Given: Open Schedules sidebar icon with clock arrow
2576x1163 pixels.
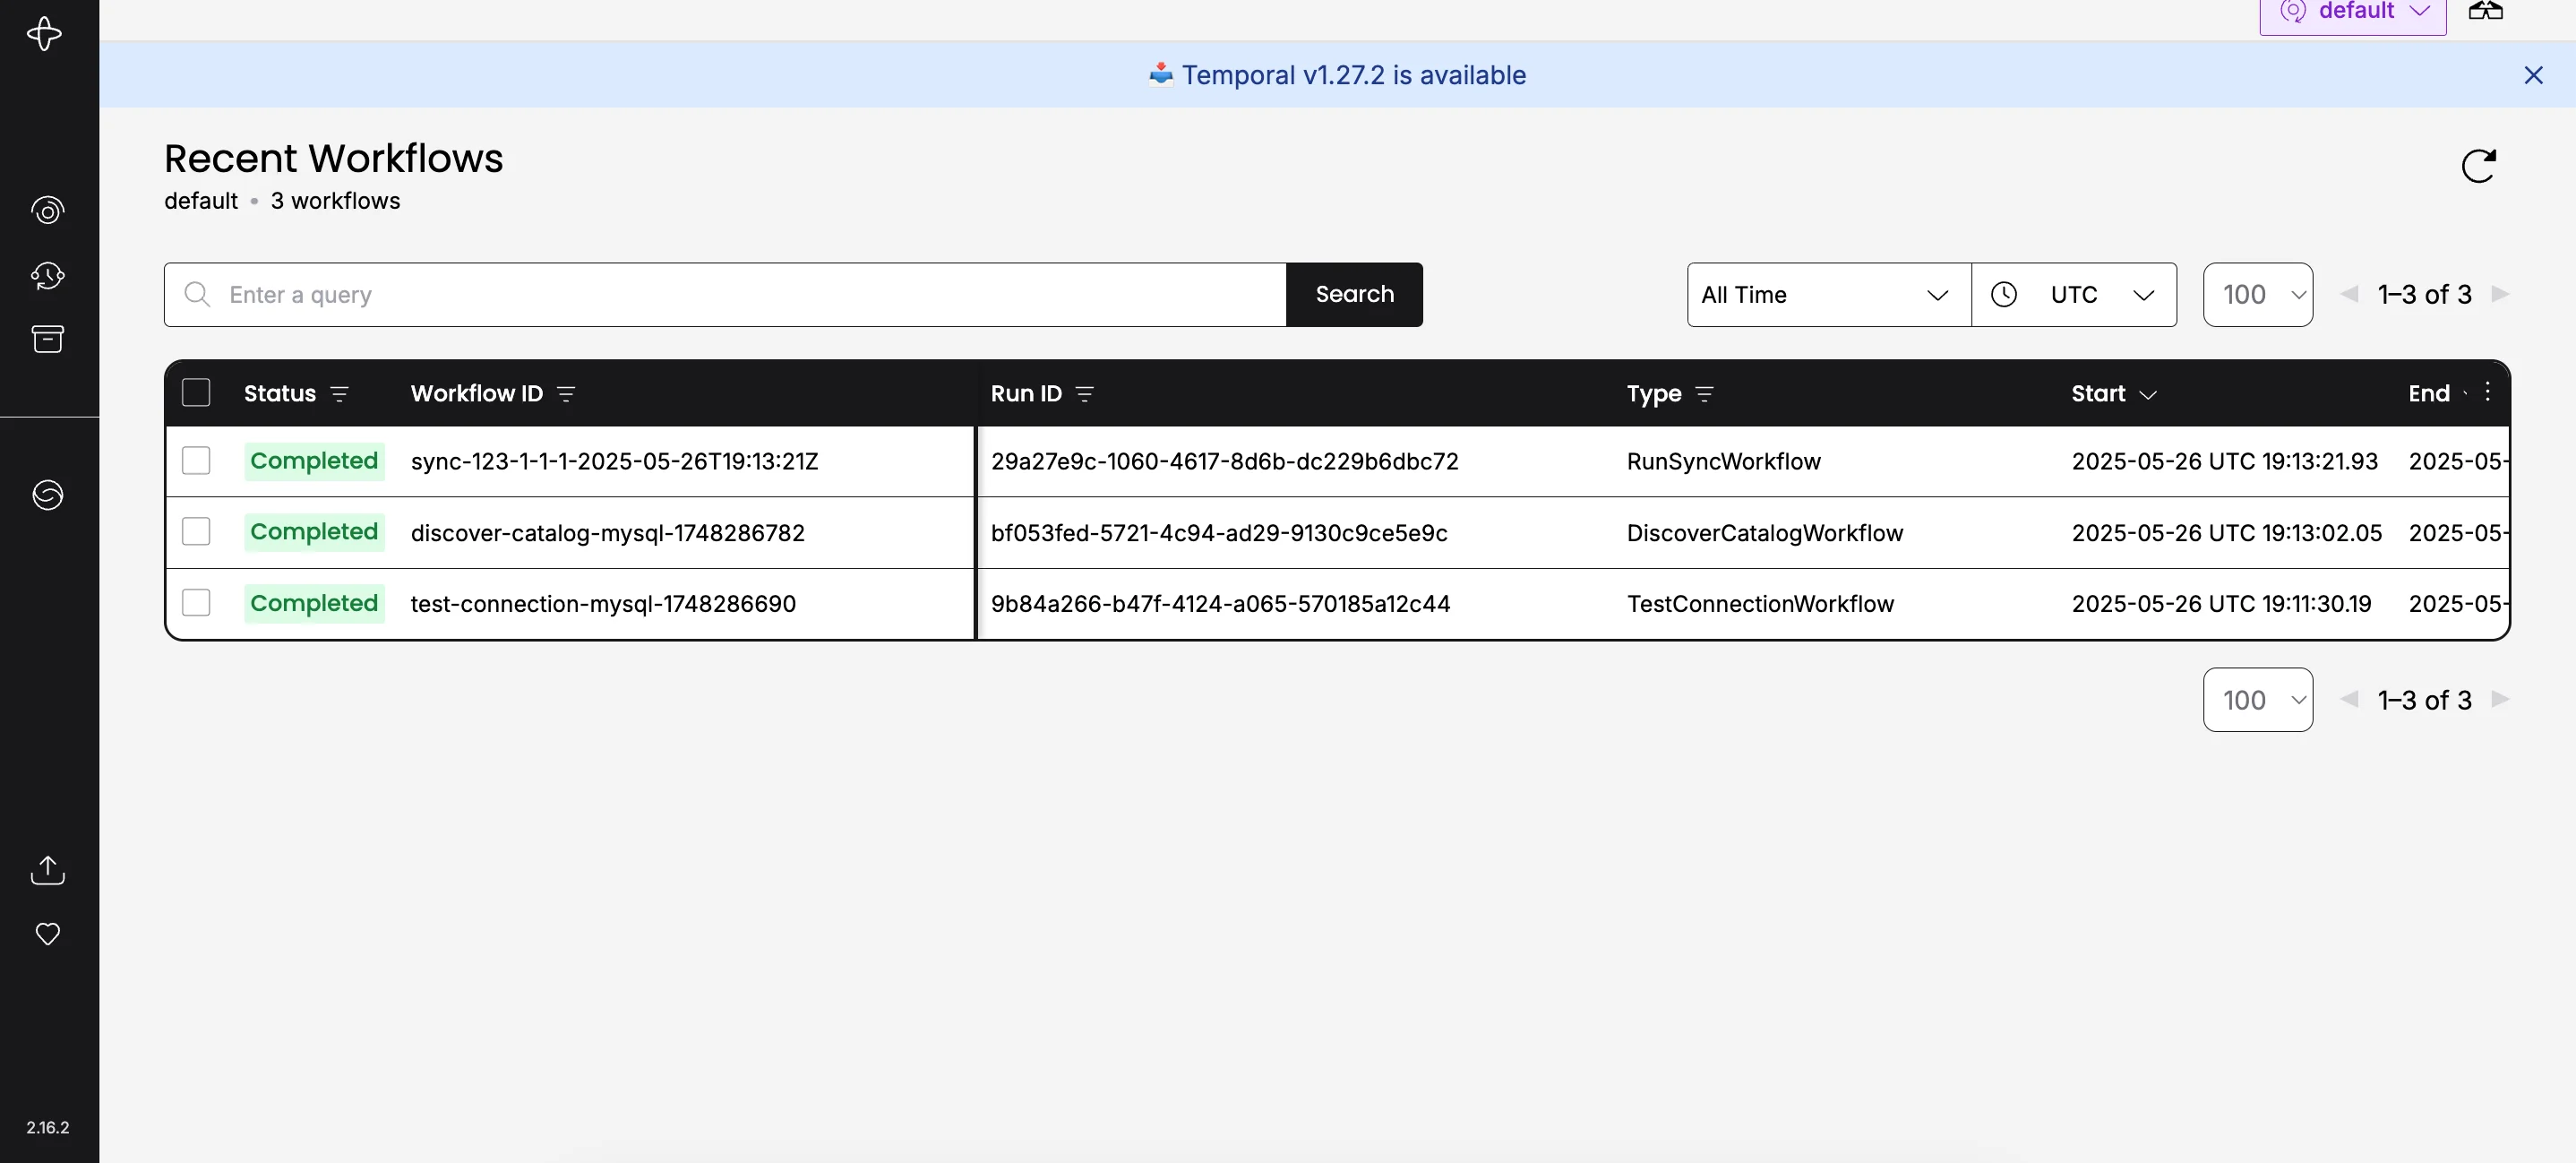Looking at the screenshot, I should (48, 275).
